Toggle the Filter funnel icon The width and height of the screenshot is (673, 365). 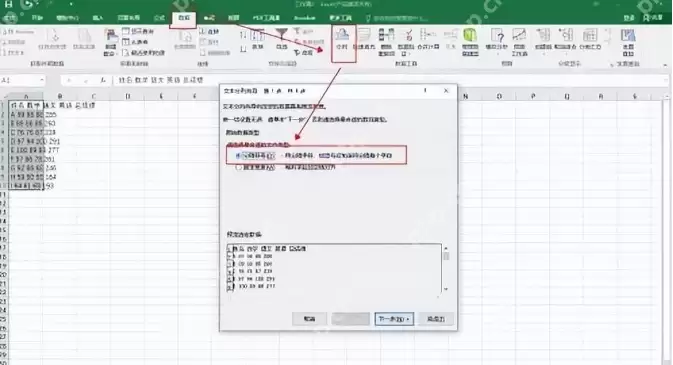[x=281, y=38]
